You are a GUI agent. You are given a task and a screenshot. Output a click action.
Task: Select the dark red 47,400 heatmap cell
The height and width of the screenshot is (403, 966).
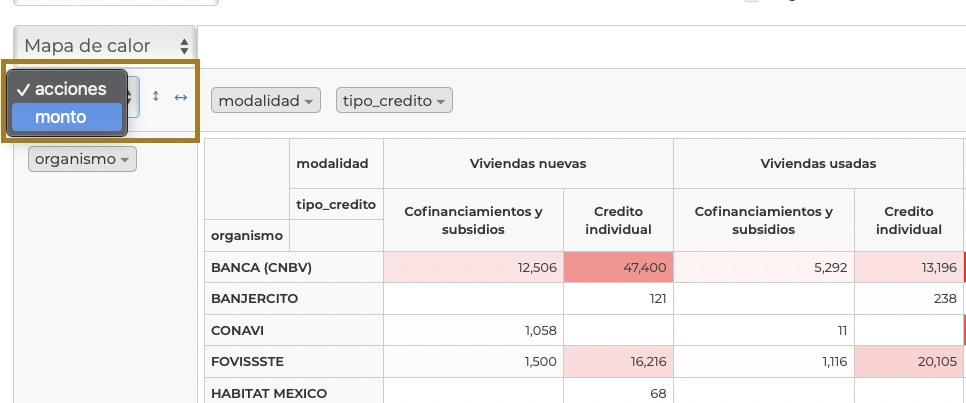(x=618, y=267)
